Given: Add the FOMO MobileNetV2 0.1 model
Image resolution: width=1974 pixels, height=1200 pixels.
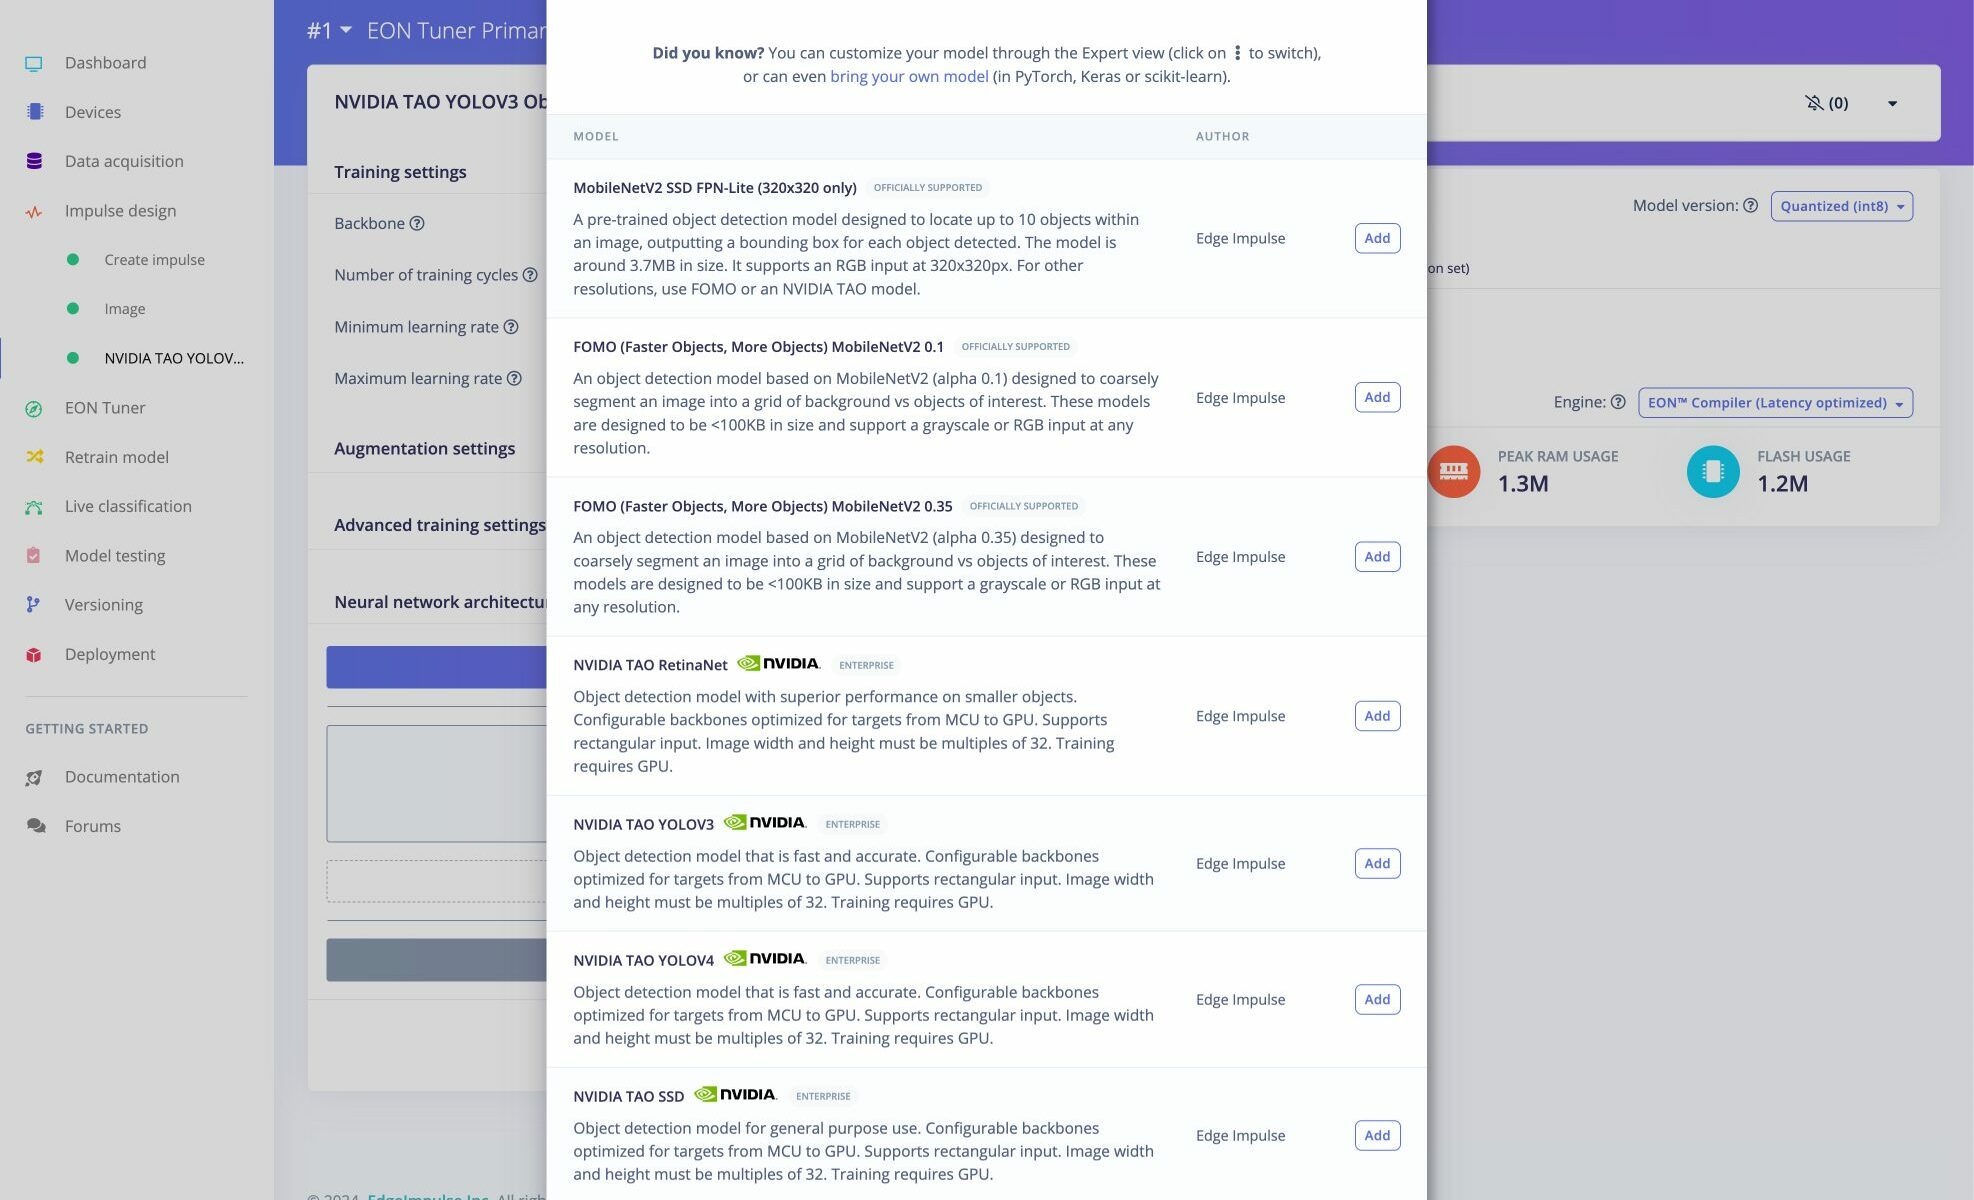Looking at the screenshot, I should 1377,397.
